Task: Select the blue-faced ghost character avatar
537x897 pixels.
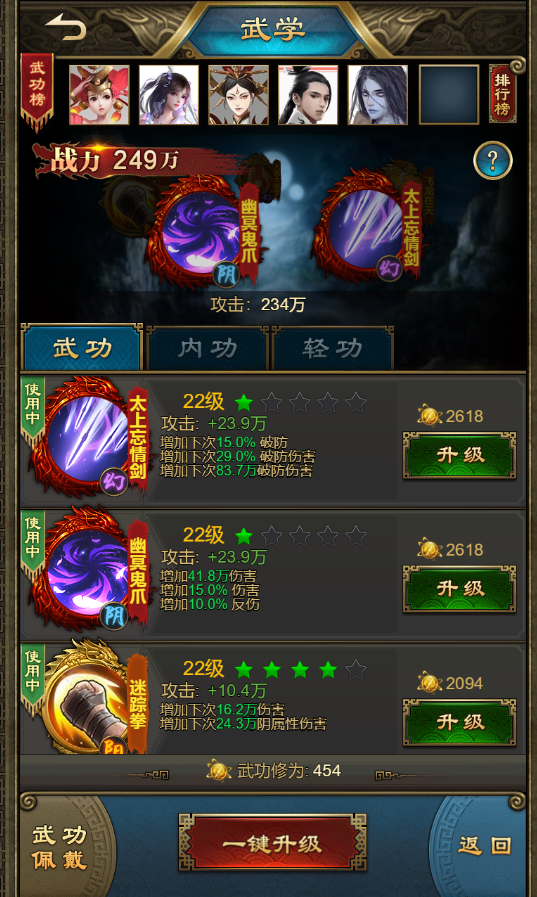Action: pos(377,94)
